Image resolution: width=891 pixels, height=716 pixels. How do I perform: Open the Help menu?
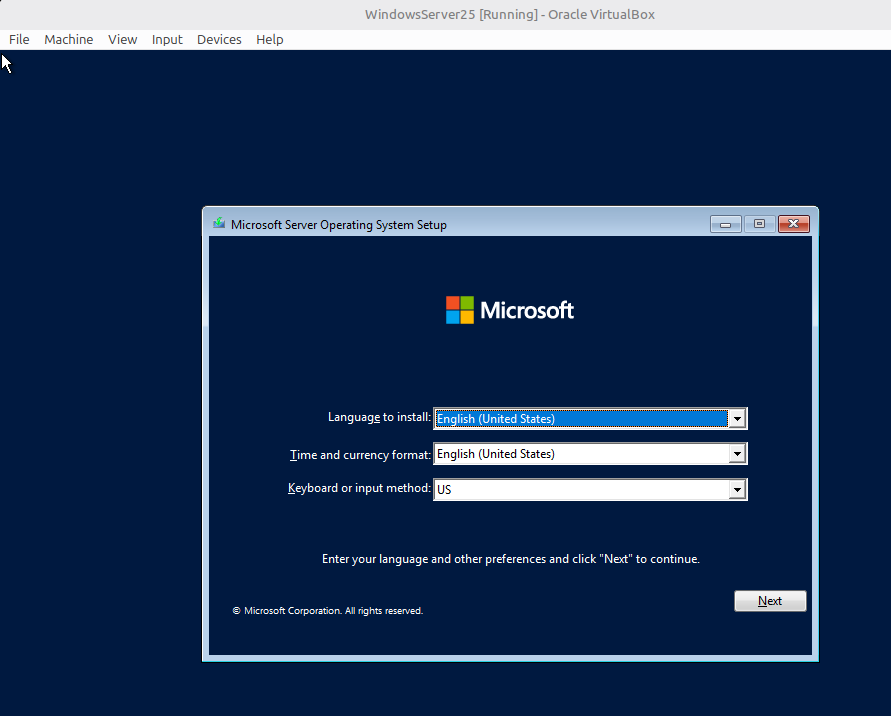point(269,39)
